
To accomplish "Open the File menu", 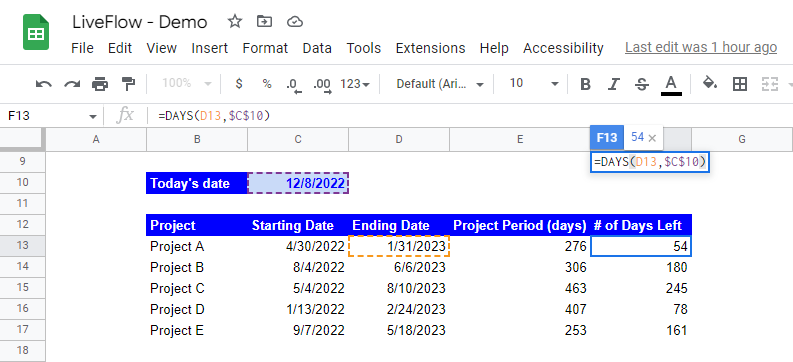I will (82, 48).
